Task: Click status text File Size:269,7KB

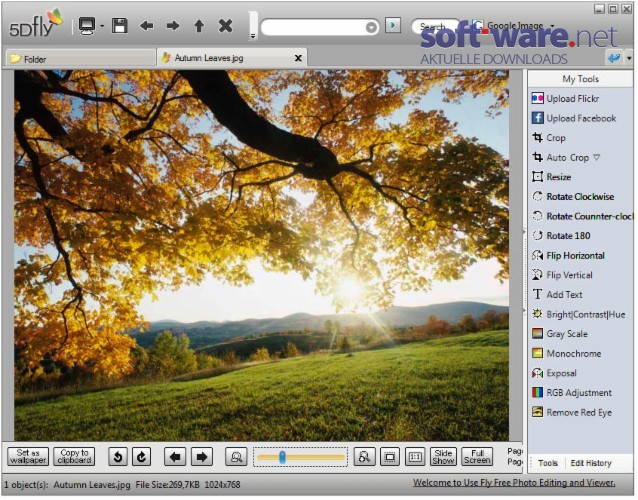Action: [x=167, y=485]
